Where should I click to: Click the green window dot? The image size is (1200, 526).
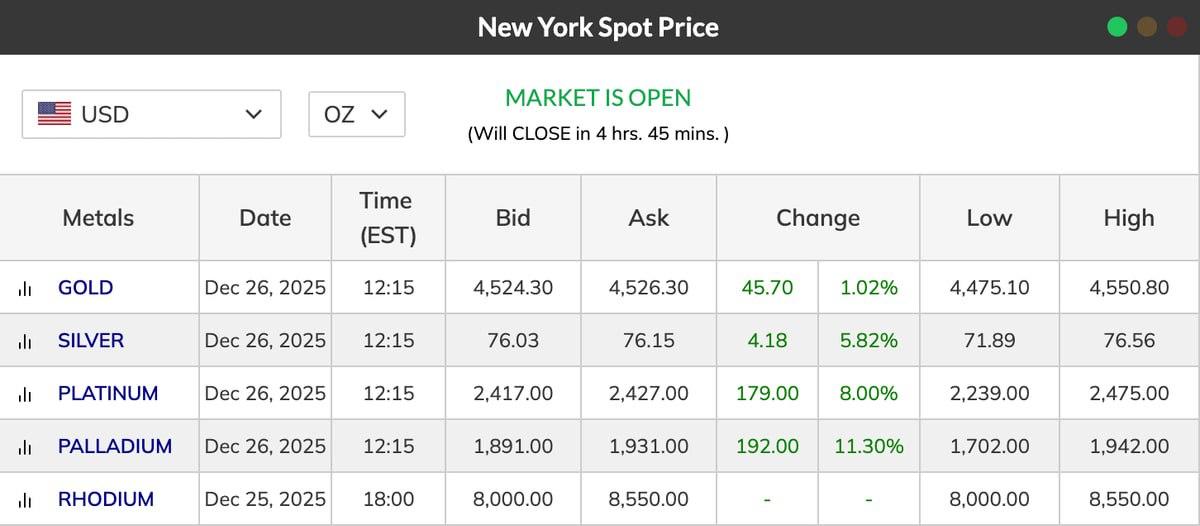click(x=1118, y=27)
